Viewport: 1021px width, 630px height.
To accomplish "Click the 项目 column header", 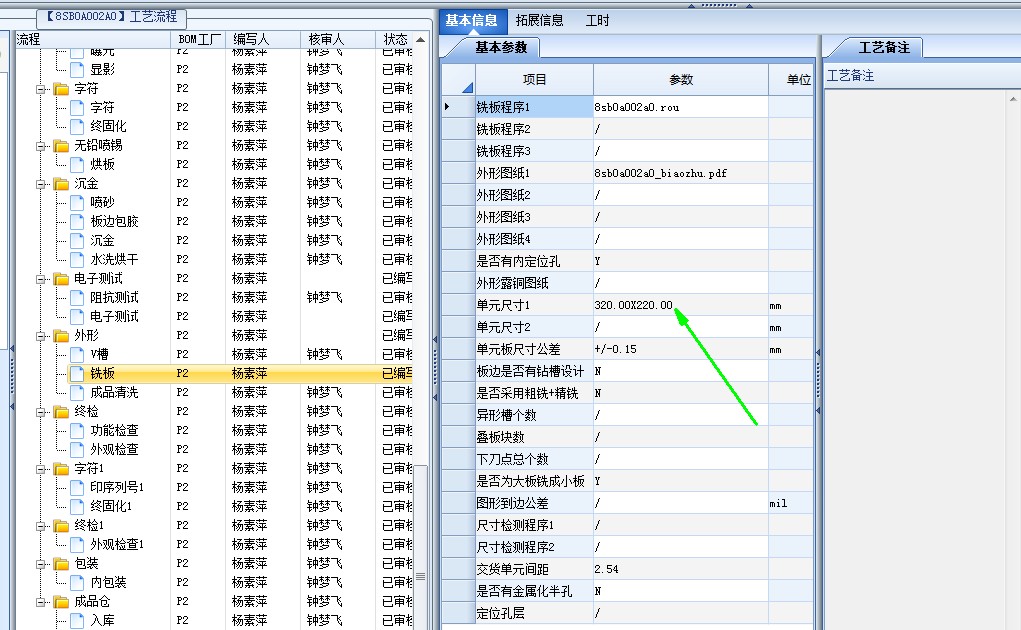I will click(534, 79).
